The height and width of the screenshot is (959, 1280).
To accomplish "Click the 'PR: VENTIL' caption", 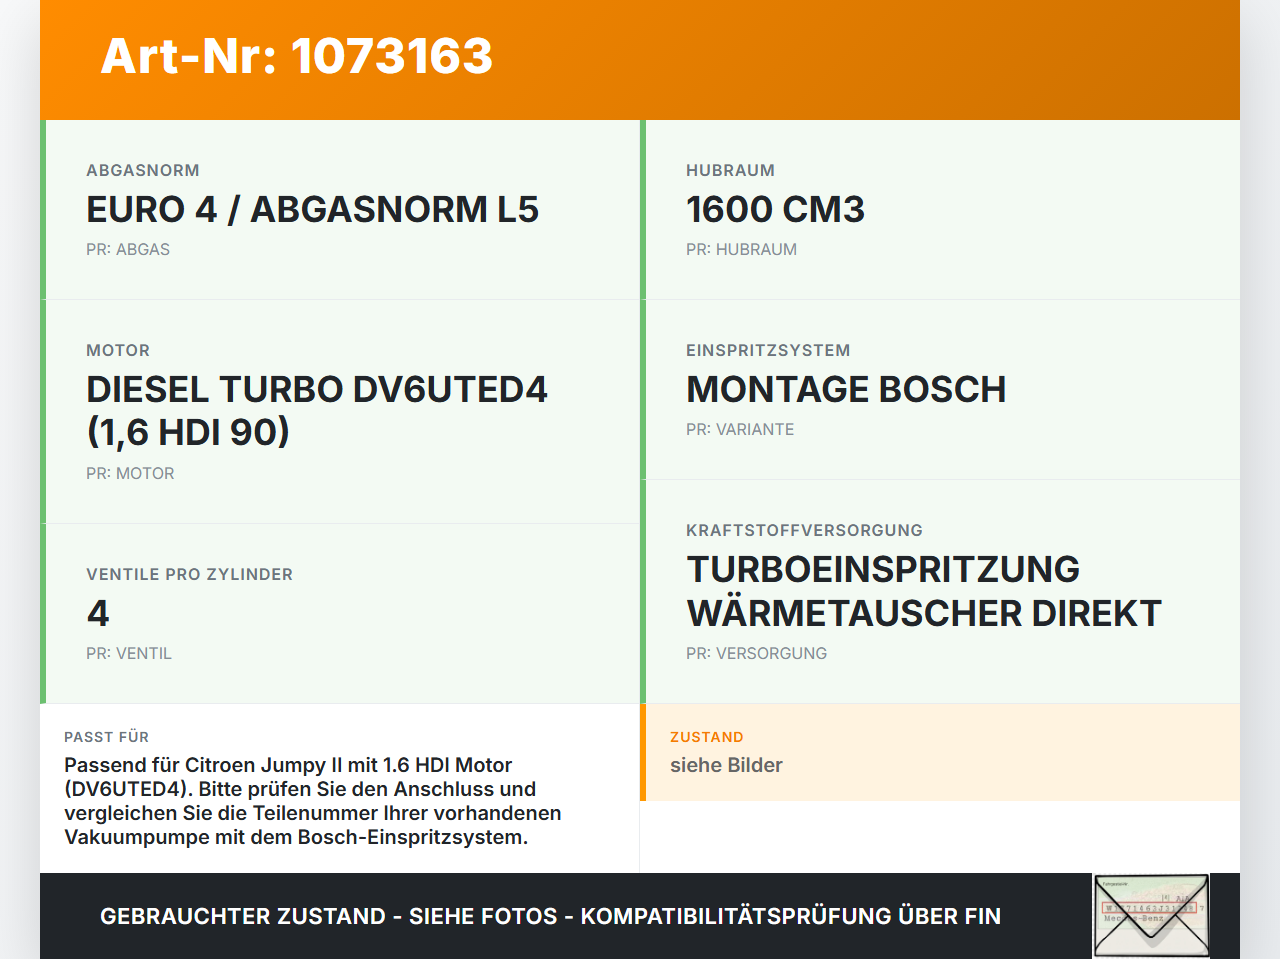I will 129,654.
